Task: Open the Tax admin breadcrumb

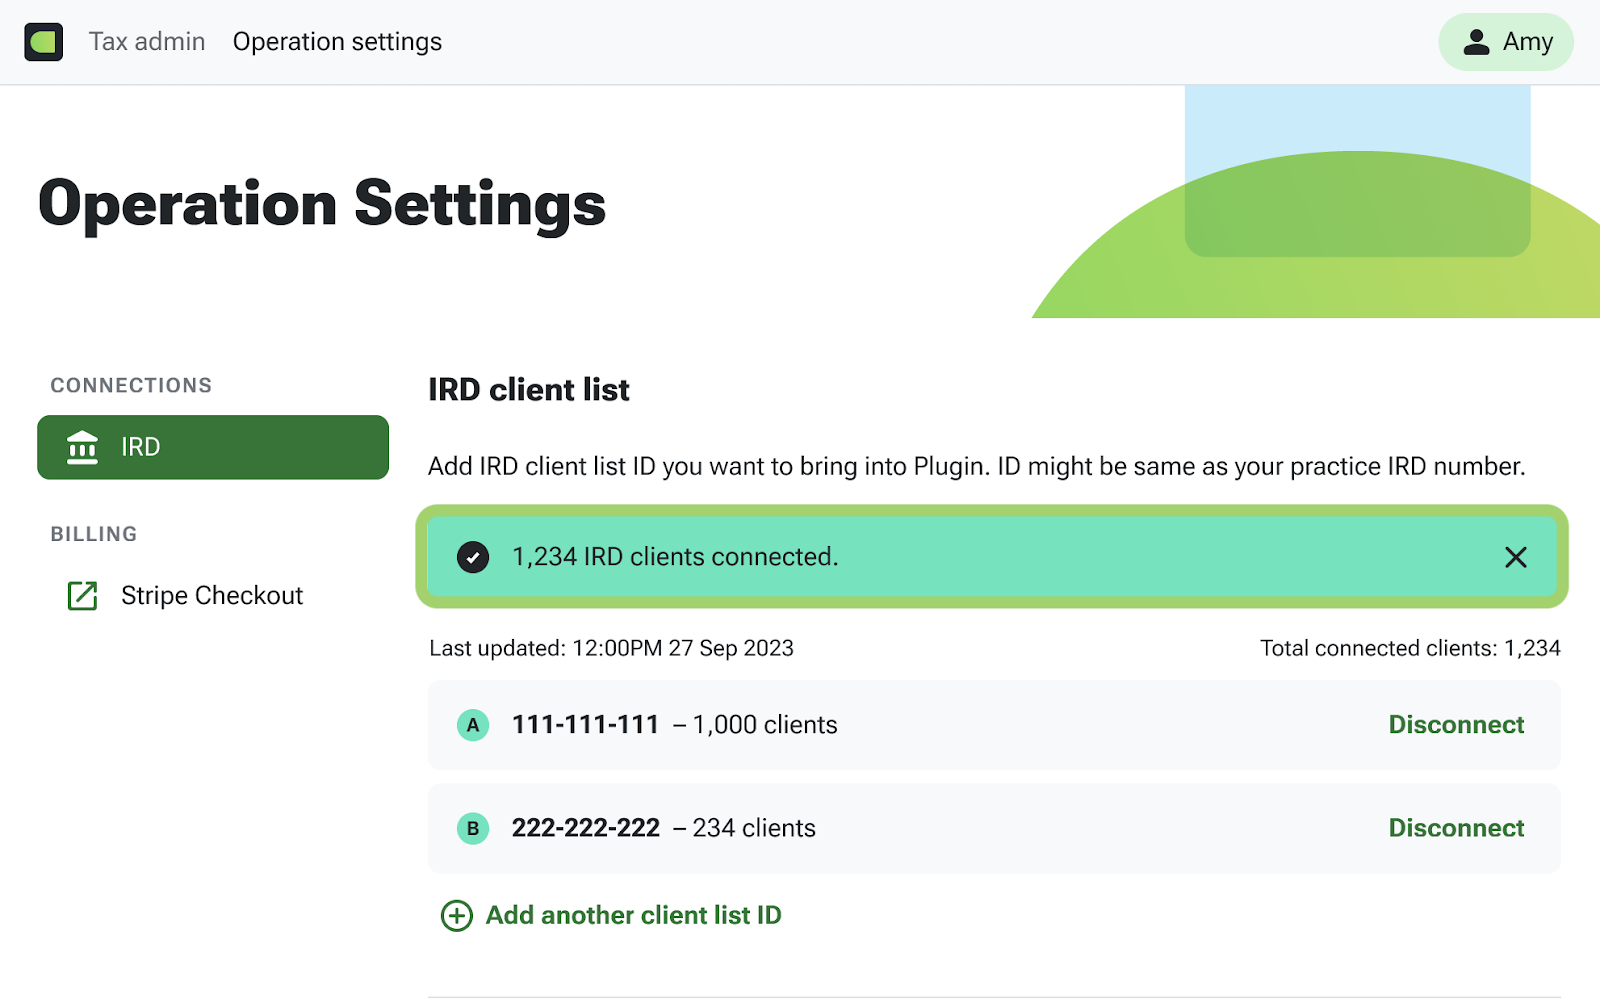Action: (147, 42)
